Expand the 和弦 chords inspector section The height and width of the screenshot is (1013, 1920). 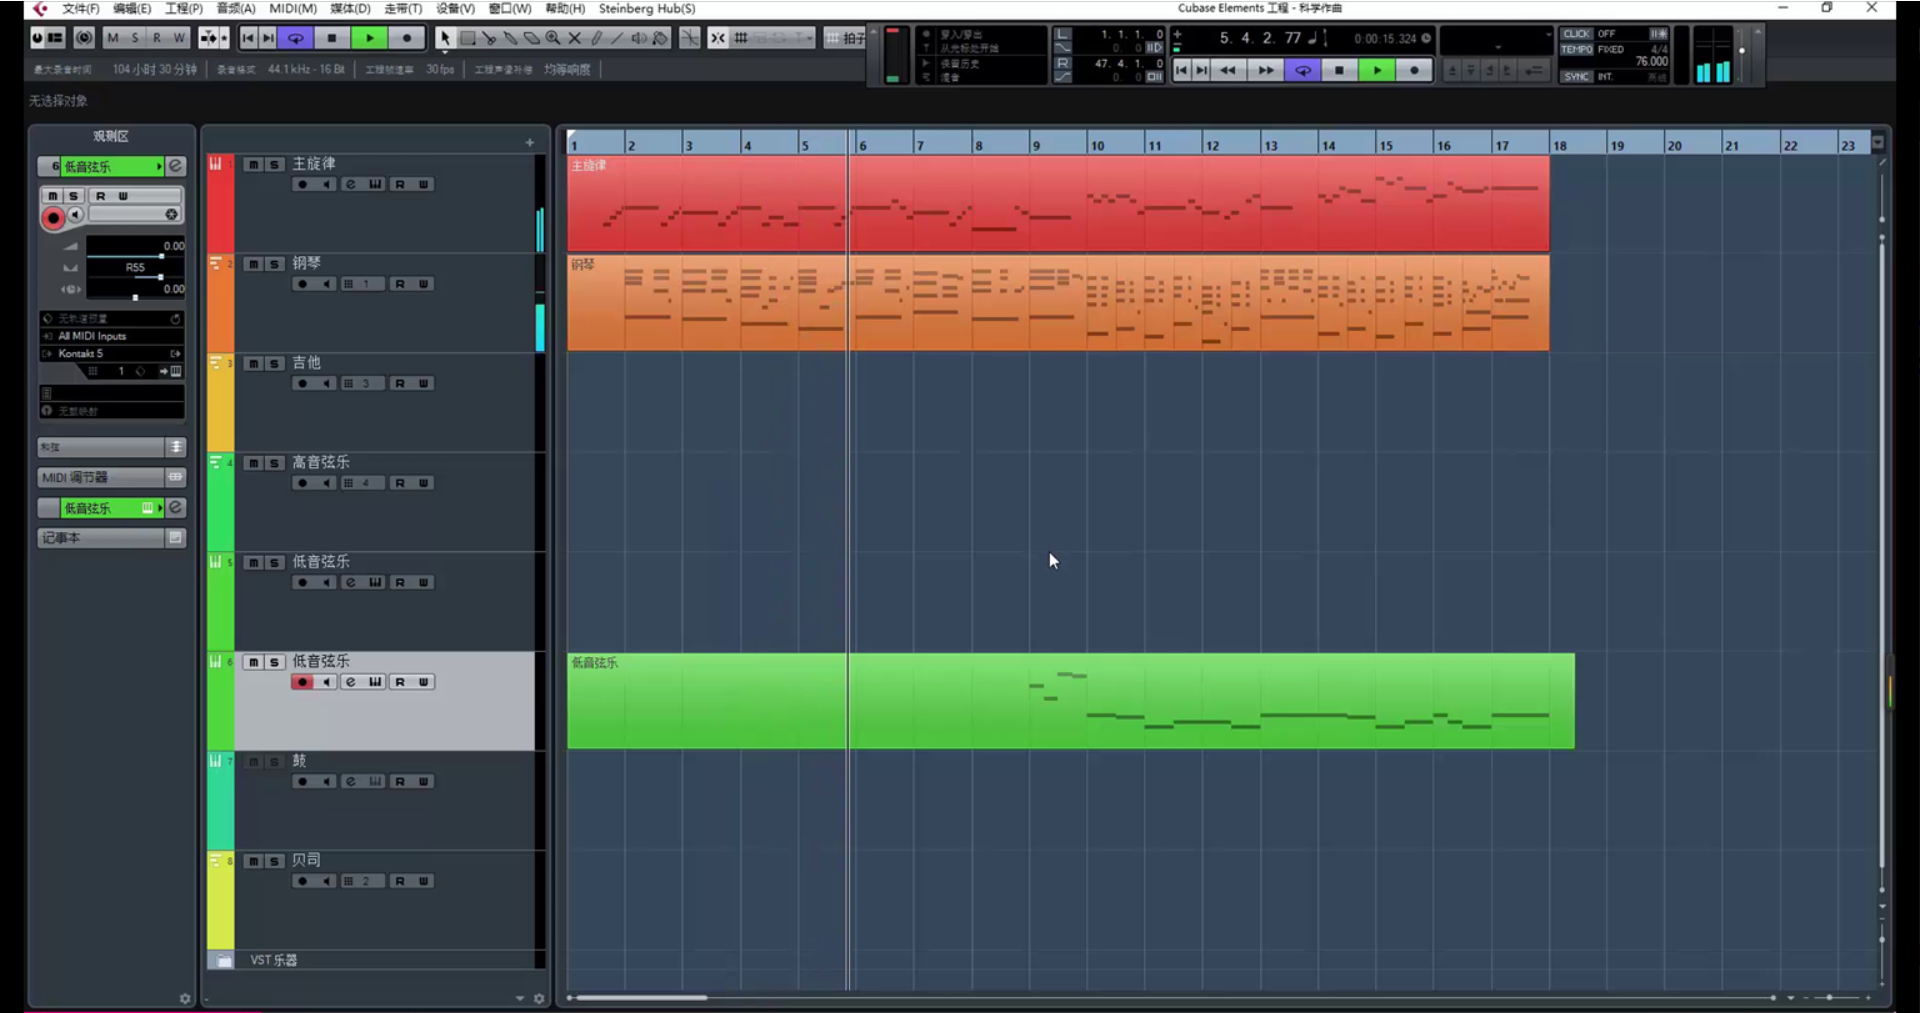click(x=112, y=447)
